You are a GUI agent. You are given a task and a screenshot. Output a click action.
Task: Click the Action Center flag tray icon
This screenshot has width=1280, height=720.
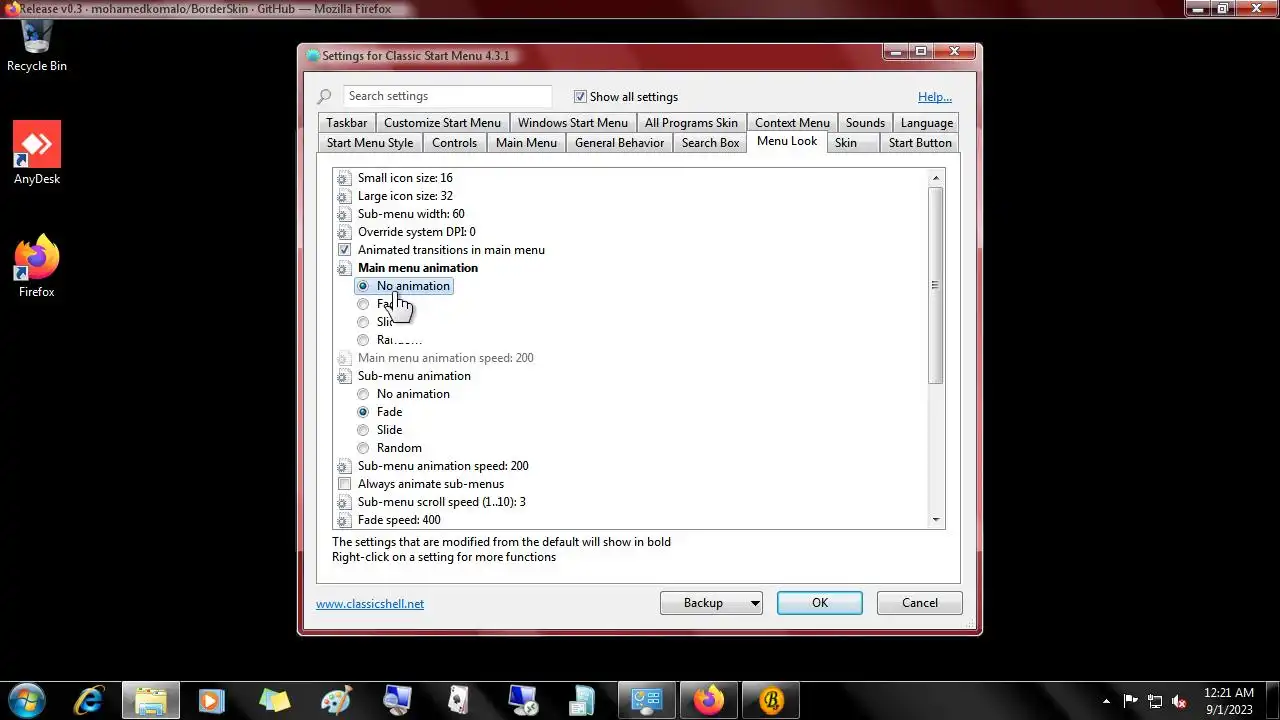pos(1131,701)
